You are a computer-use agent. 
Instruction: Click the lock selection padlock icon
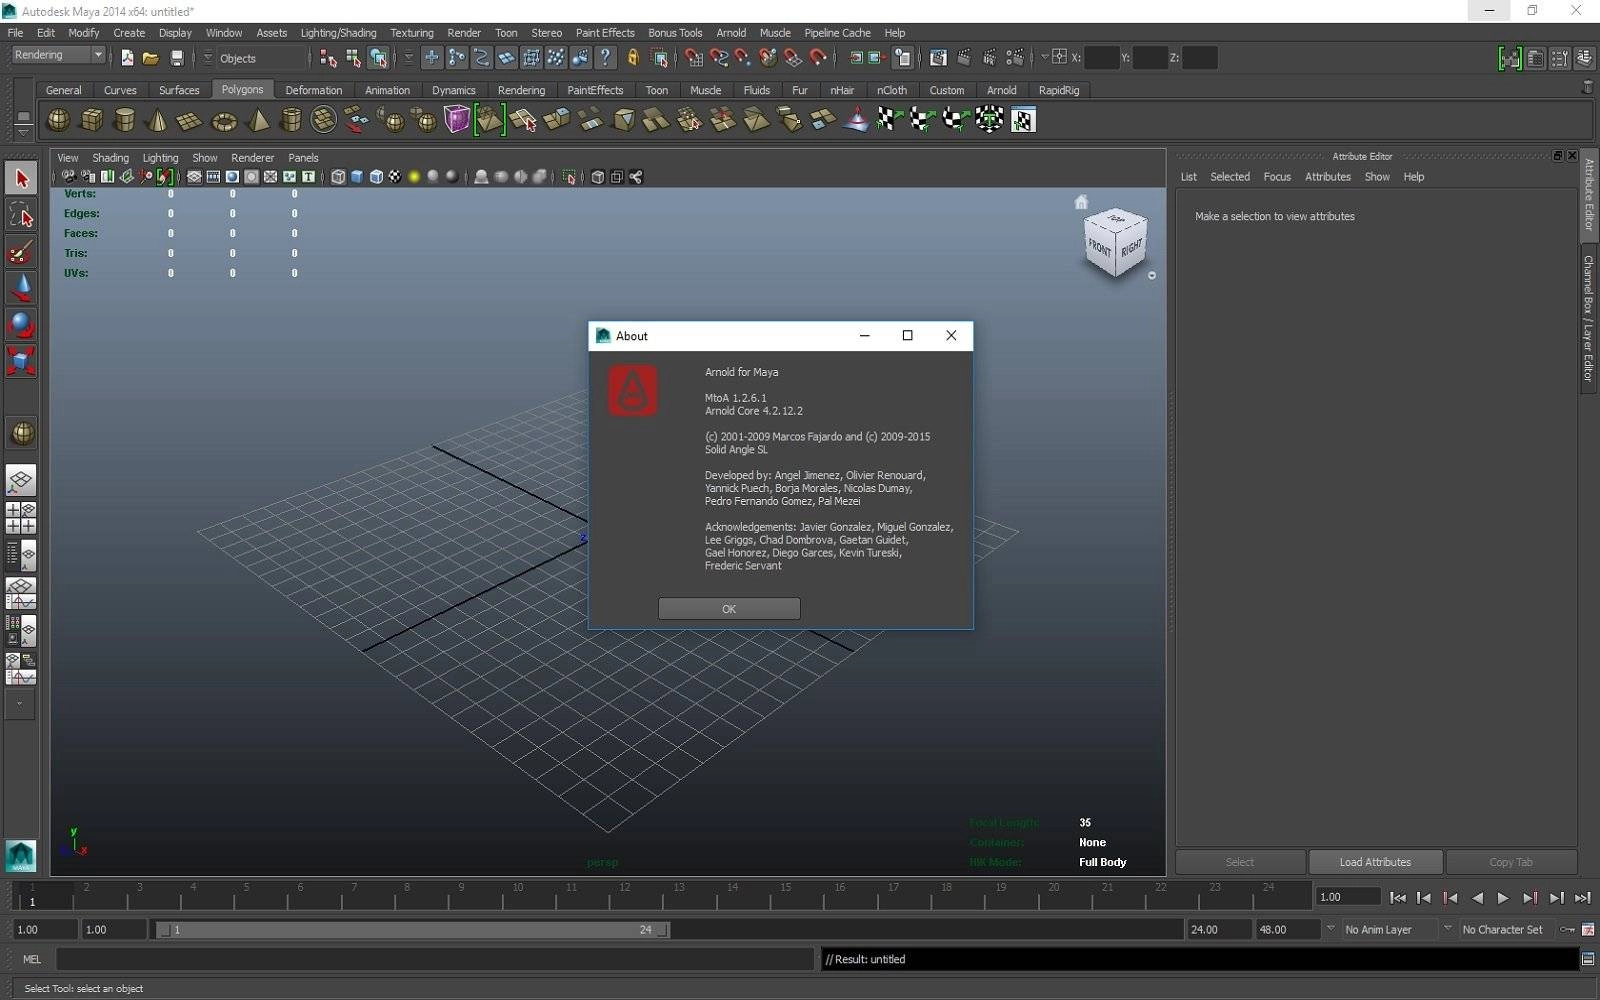pyautogui.click(x=633, y=58)
